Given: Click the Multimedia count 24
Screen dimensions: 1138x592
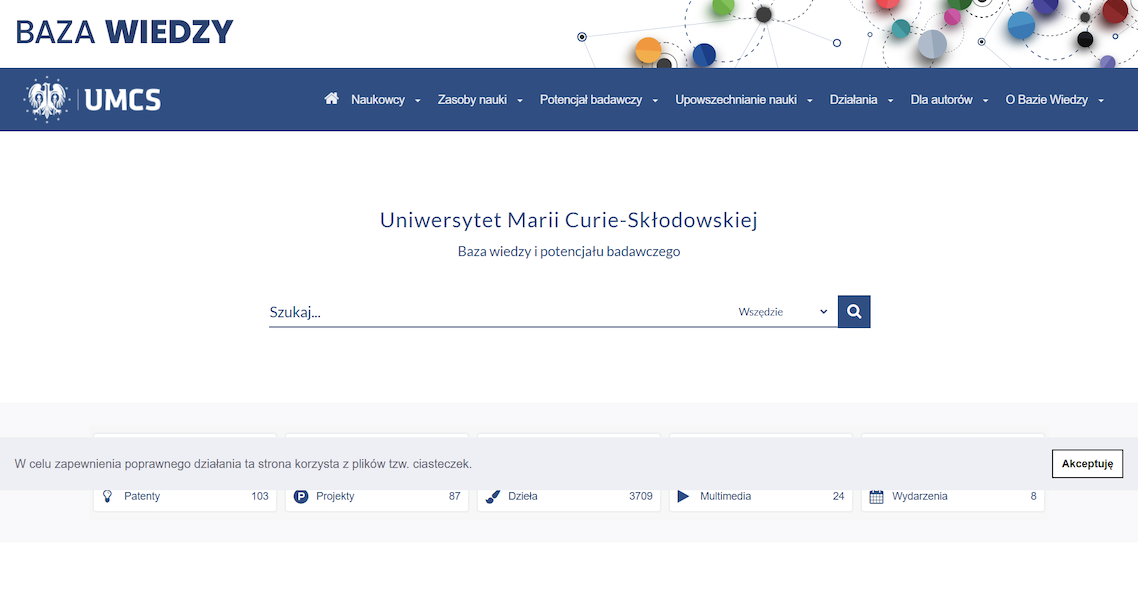Looking at the screenshot, I should (x=838, y=496).
